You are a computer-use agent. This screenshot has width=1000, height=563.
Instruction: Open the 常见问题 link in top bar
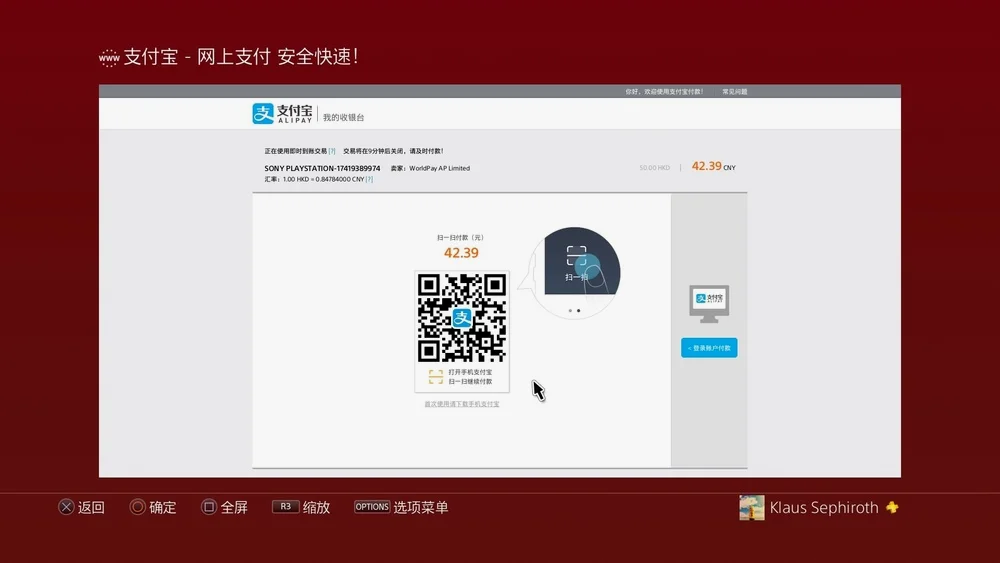pos(735,92)
